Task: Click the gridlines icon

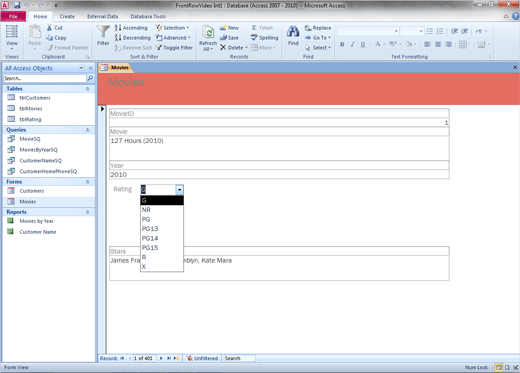Action: click(x=463, y=44)
